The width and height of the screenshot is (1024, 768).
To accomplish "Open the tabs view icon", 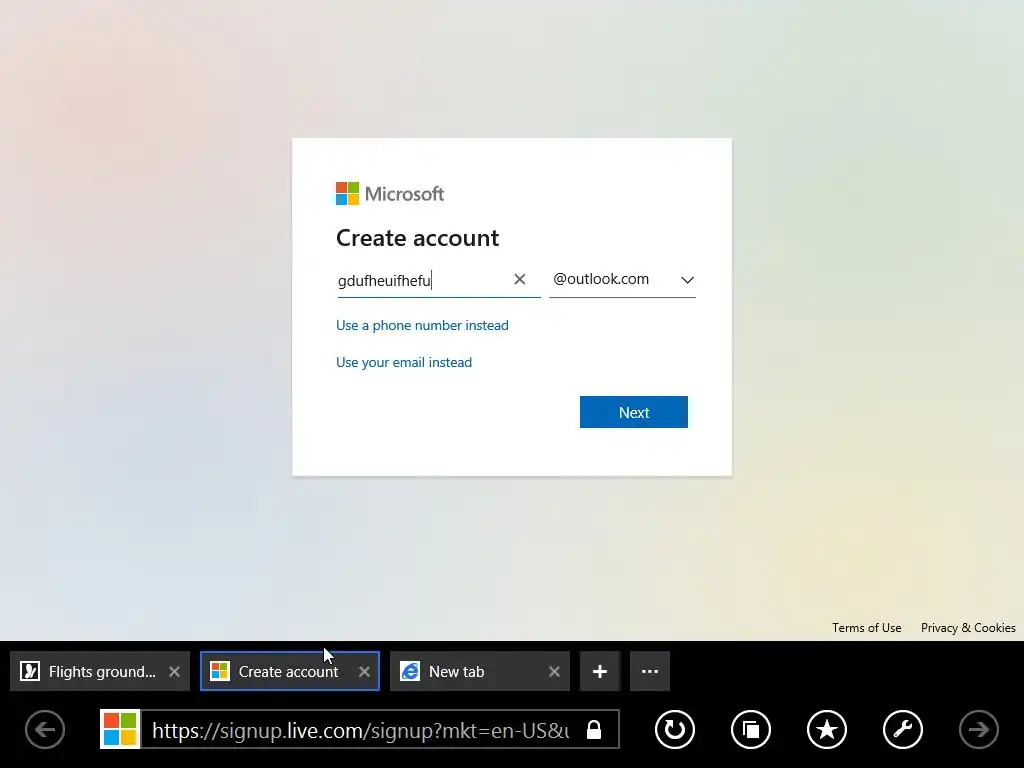I will click(750, 729).
